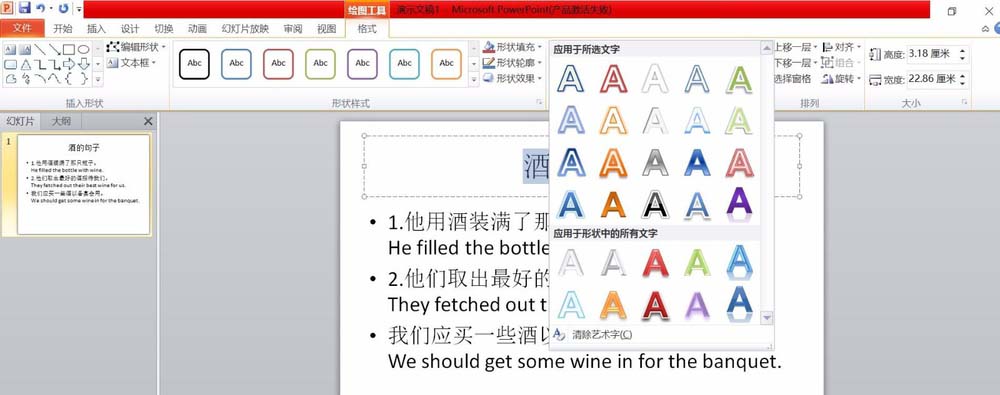Switch to the Slide Show (幻灯片放映) tab
The image size is (1000, 395).
[x=246, y=29]
